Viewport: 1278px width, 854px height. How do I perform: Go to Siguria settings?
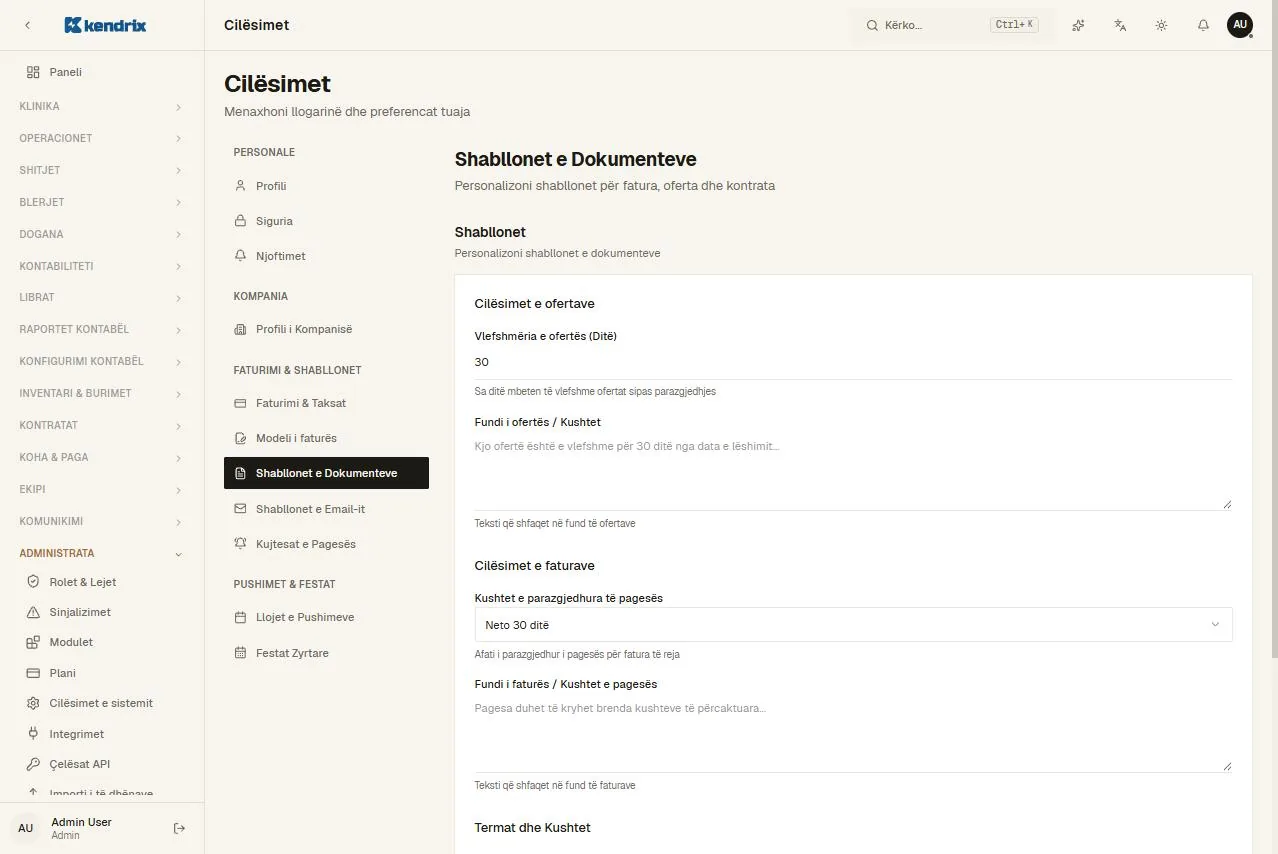click(326, 221)
